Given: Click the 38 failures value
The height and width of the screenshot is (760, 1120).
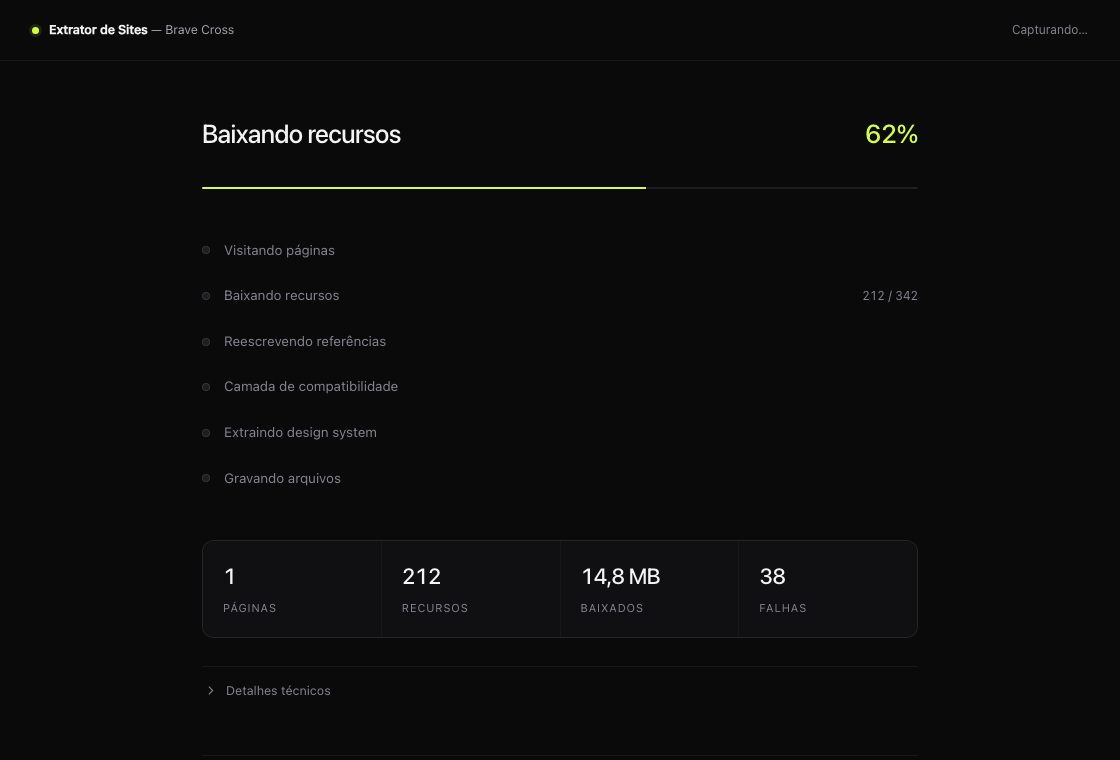Looking at the screenshot, I should [772, 576].
